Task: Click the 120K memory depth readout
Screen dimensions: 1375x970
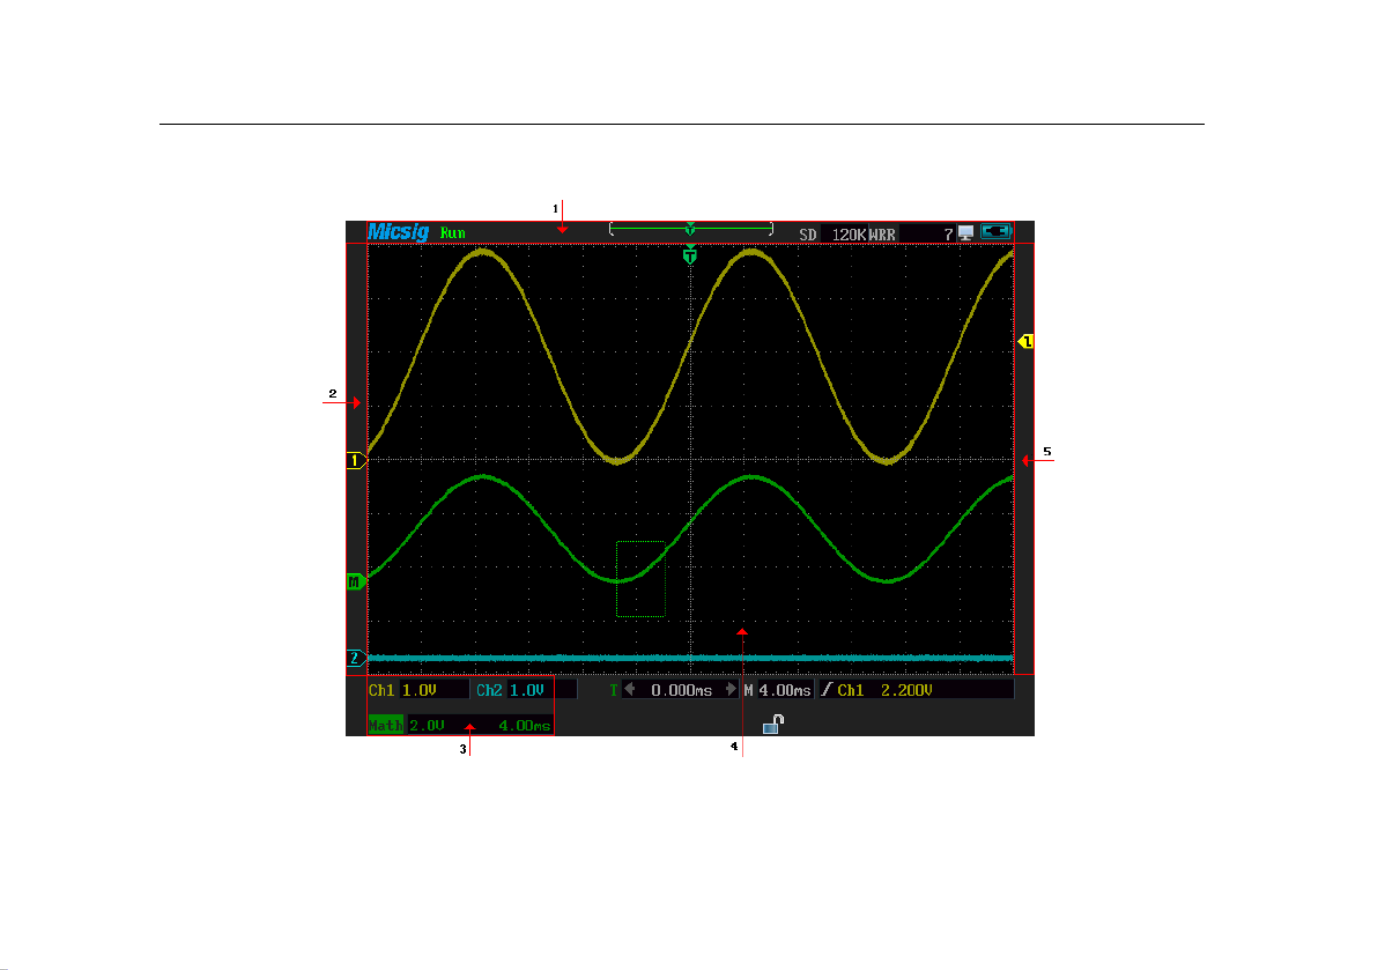Action: click(849, 234)
